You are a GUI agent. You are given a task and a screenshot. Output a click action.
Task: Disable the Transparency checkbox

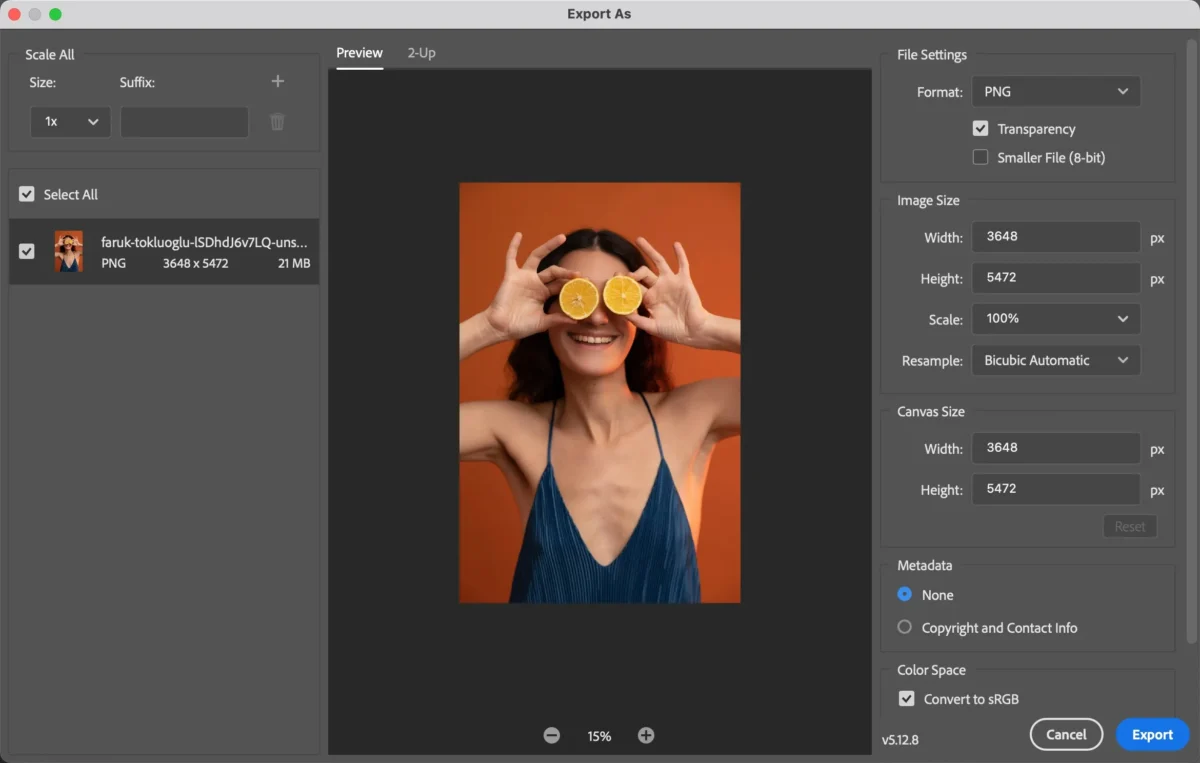(981, 128)
